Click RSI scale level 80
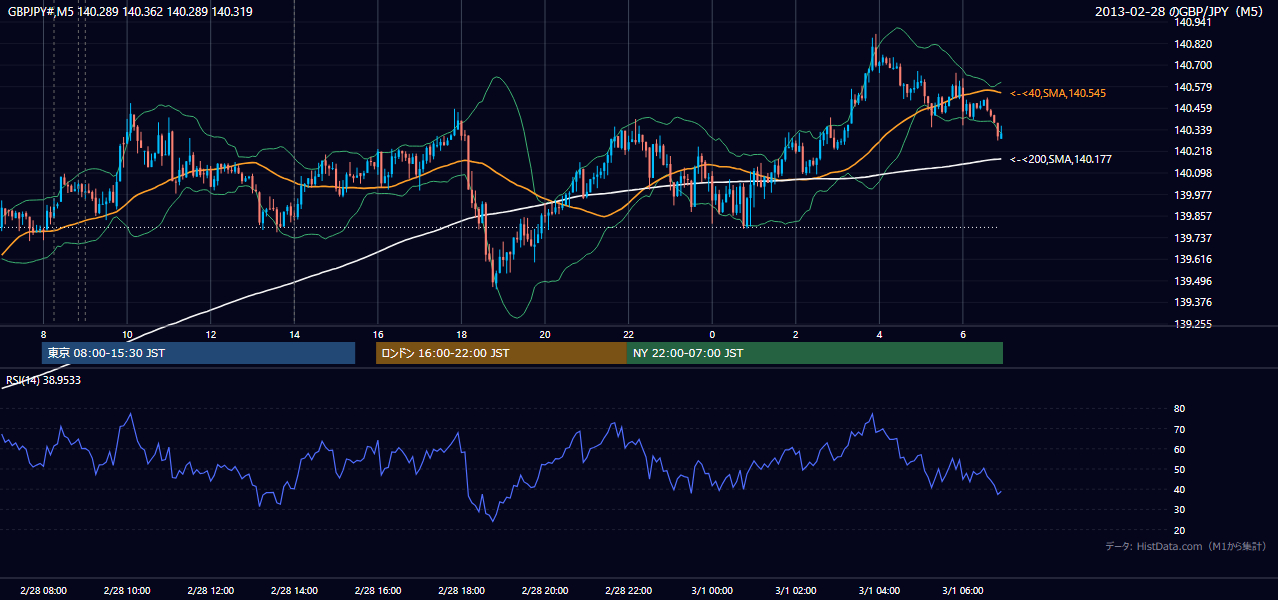 [x=1180, y=409]
